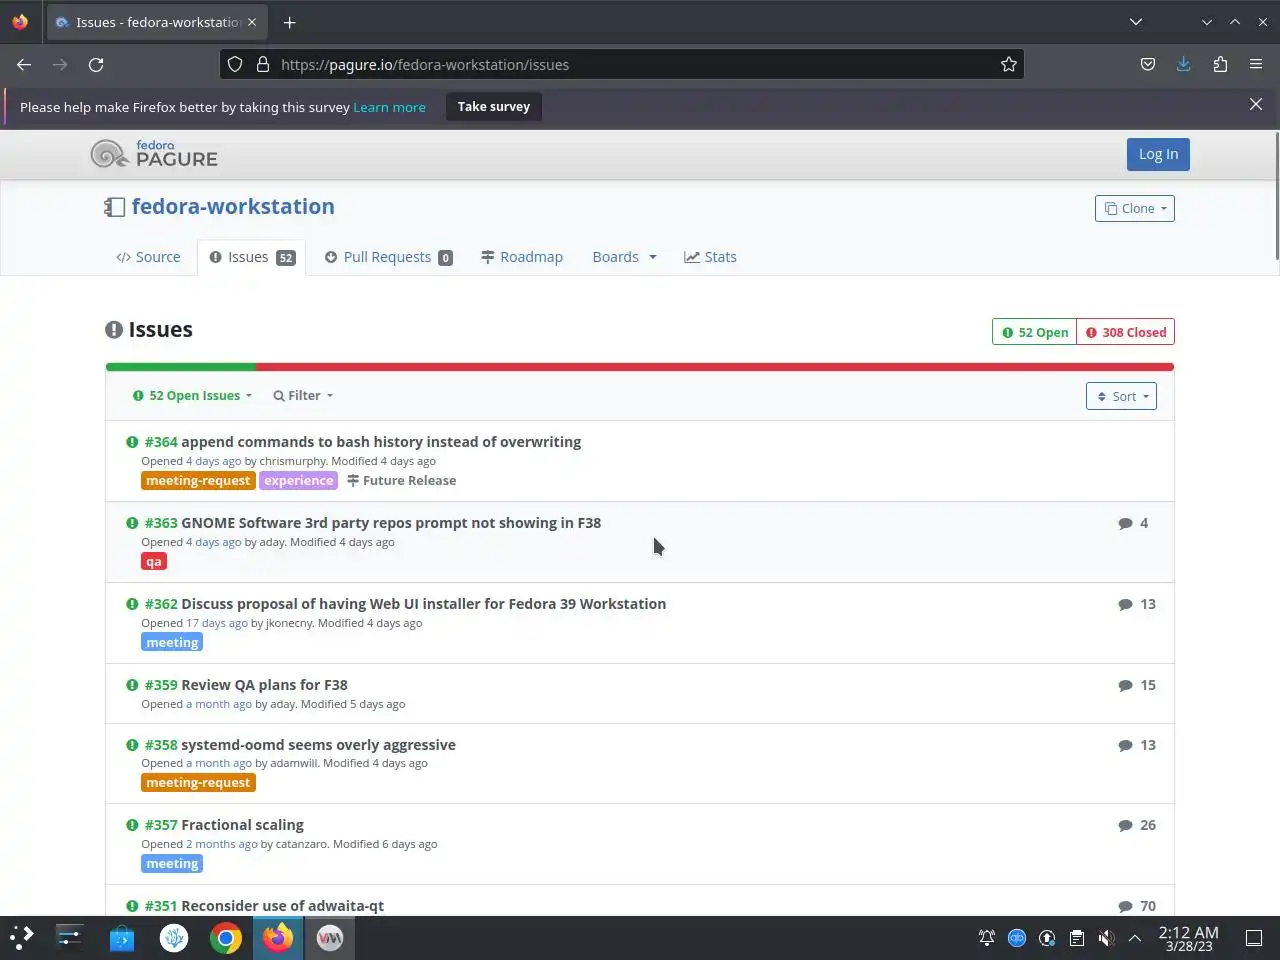Open the Future Release milestone
This screenshot has height=960, width=1280.
pos(402,481)
